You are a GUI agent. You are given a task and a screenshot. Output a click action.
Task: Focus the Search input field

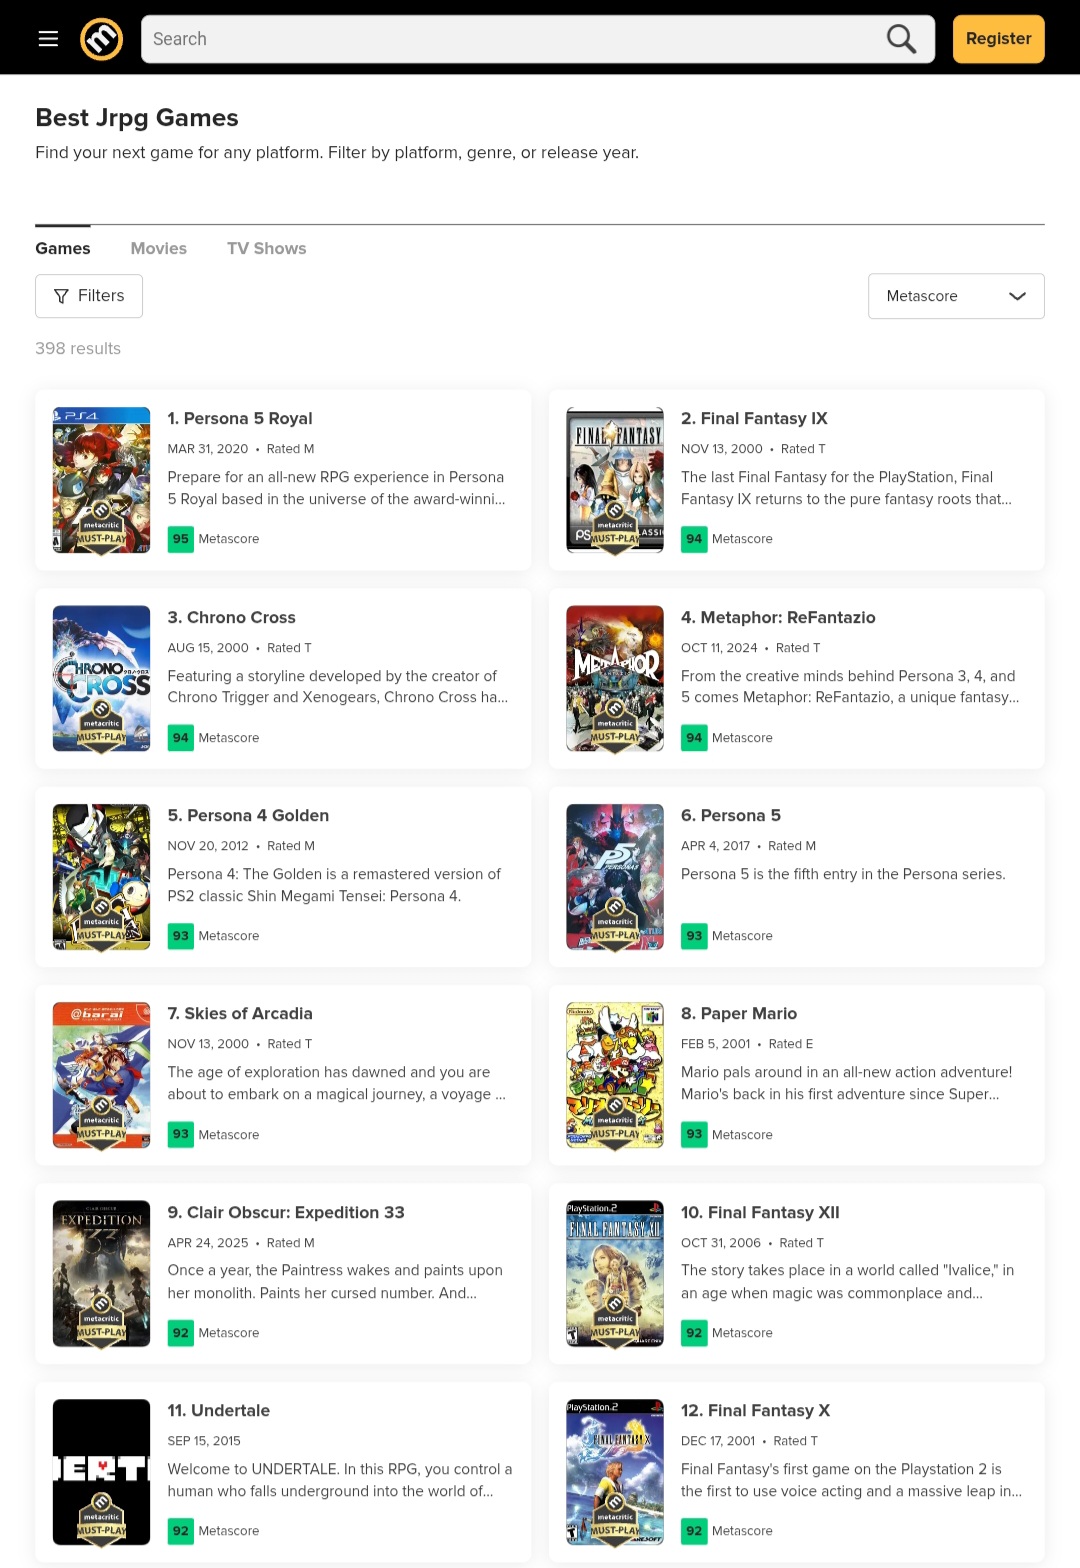(538, 39)
